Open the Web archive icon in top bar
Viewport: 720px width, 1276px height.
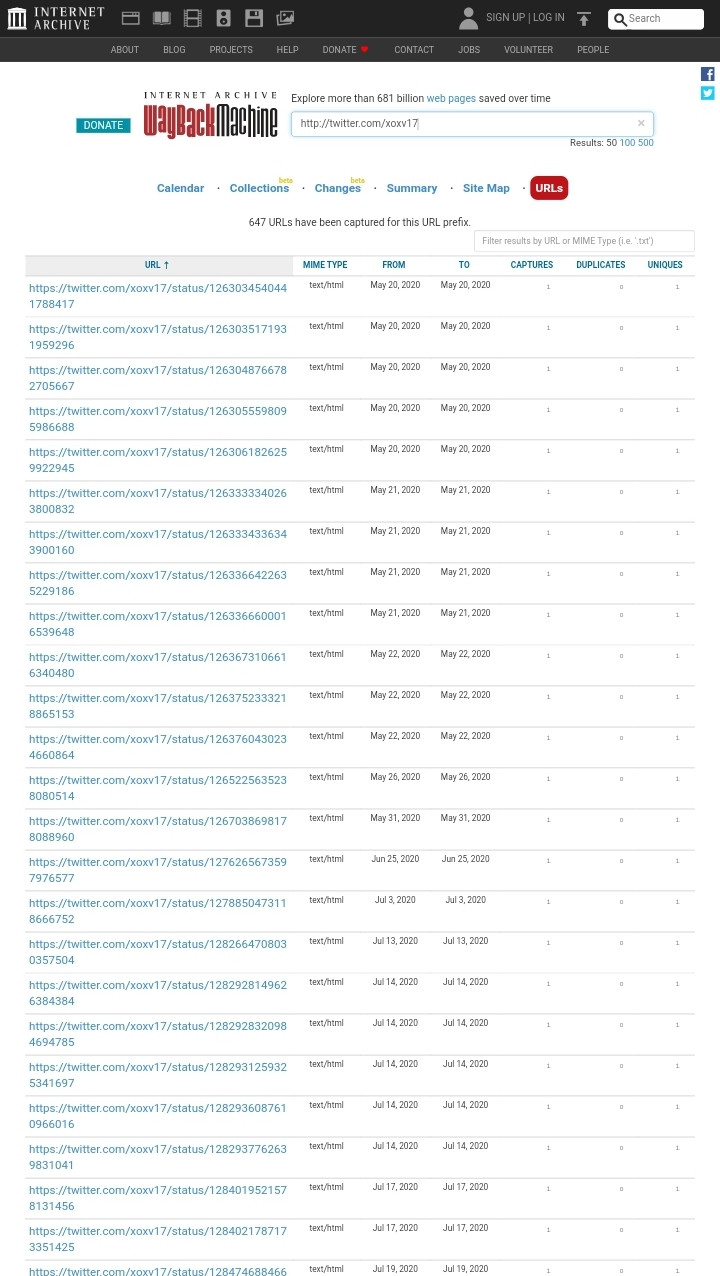pos(130,18)
